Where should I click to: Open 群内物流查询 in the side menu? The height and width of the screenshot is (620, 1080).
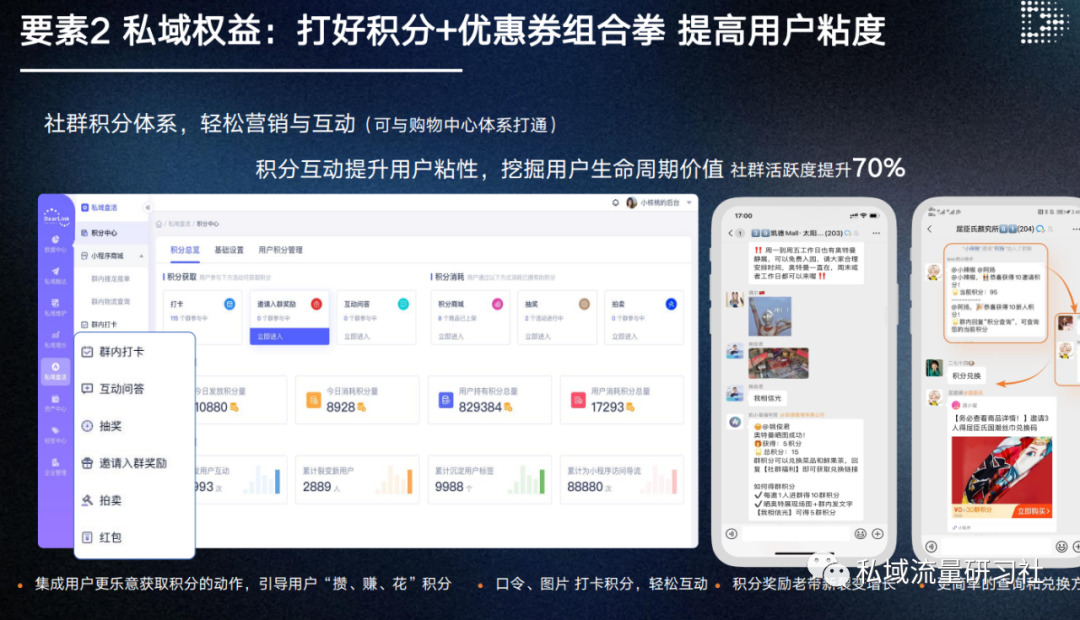coord(112,302)
